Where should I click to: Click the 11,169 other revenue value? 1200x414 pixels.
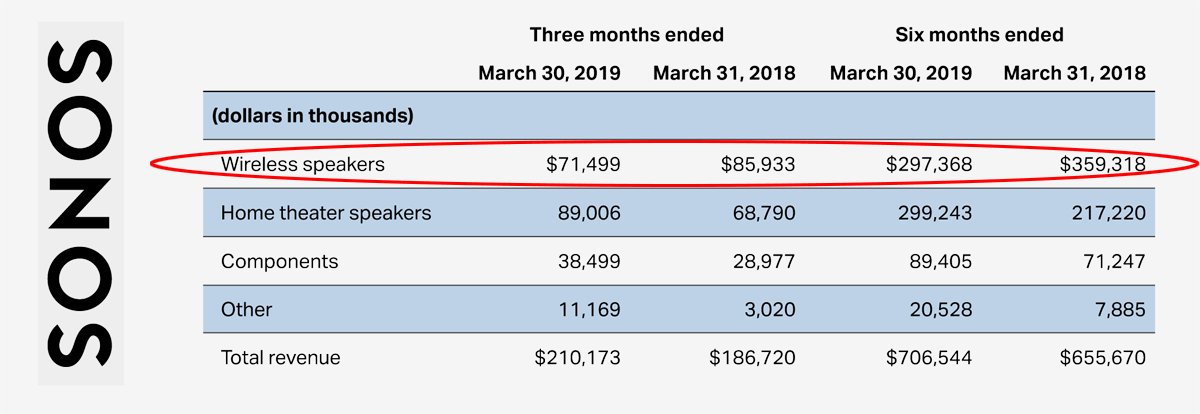click(590, 310)
